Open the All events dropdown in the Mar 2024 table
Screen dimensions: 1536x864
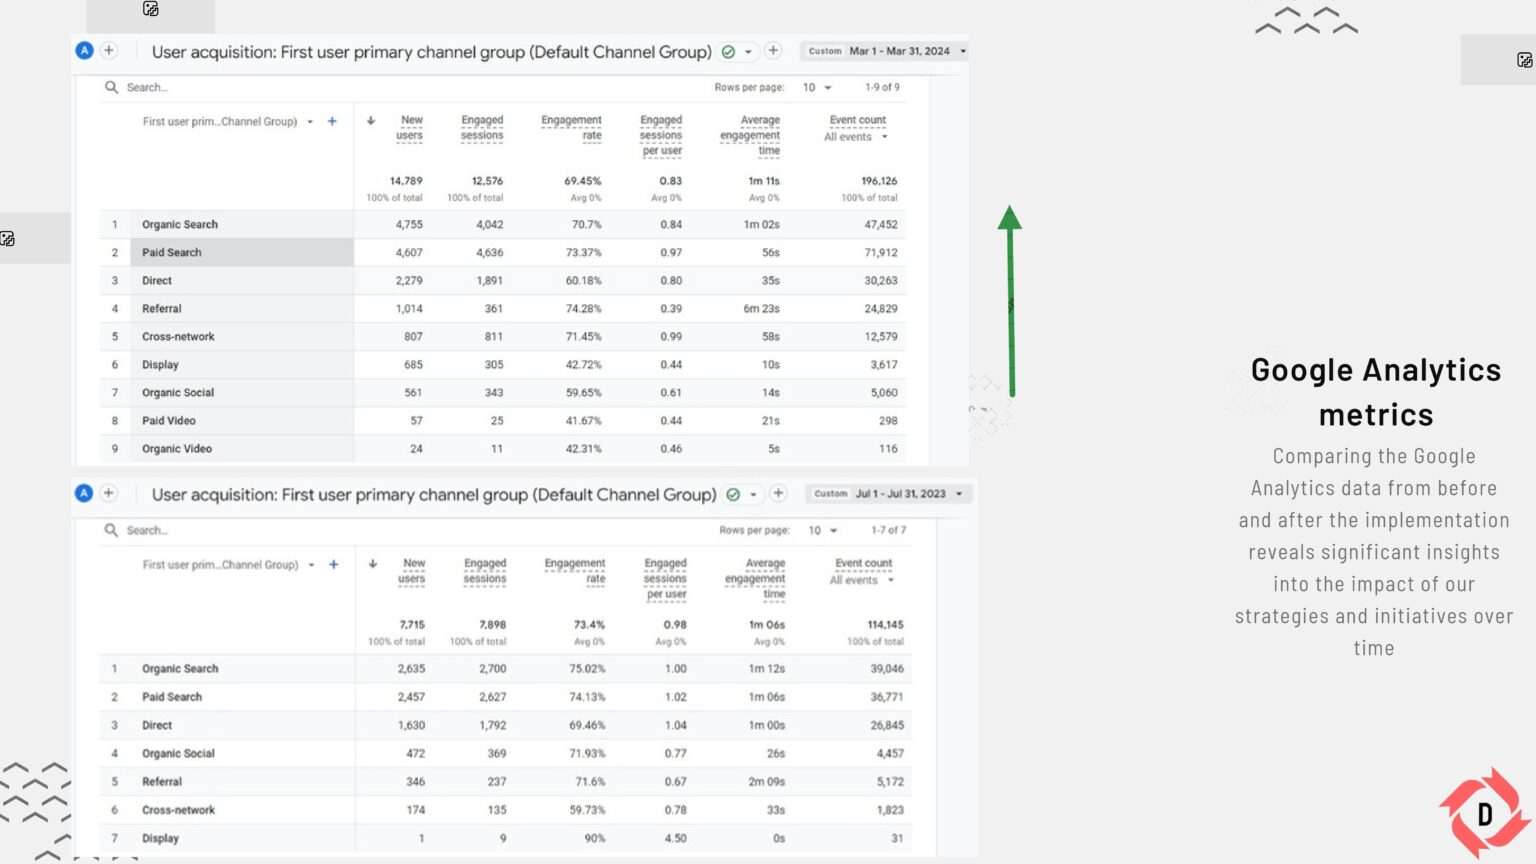pyautogui.click(x=856, y=137)
